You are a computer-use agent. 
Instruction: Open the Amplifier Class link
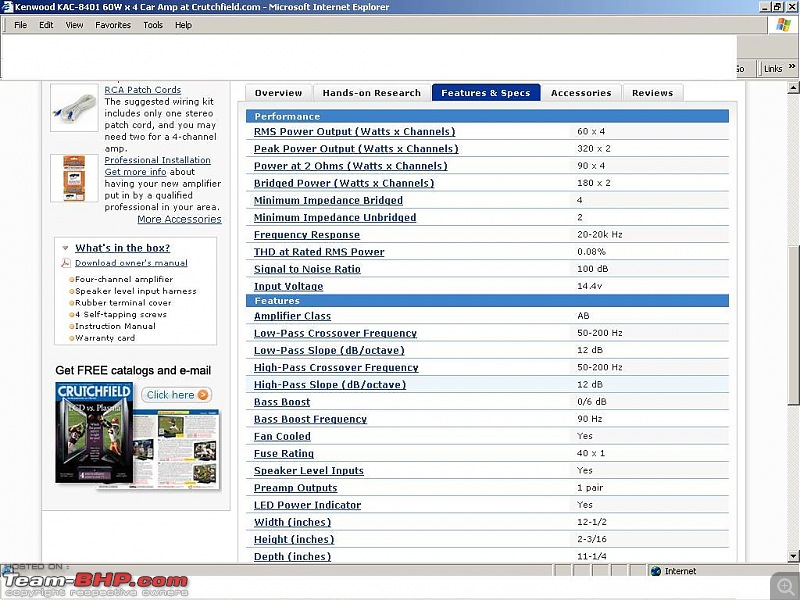point(292,316)
